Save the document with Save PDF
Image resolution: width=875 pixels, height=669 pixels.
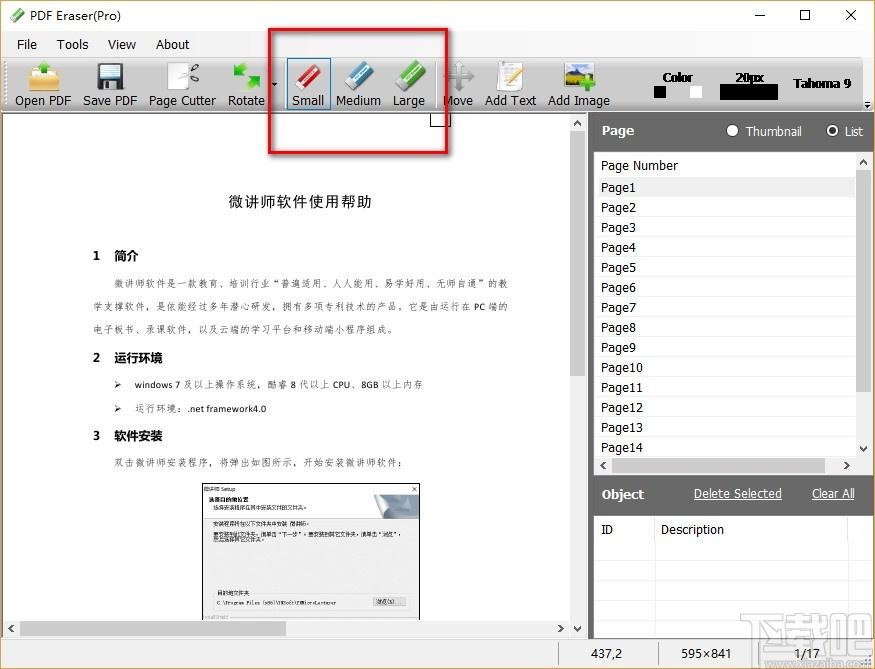[x=110, y=84]
